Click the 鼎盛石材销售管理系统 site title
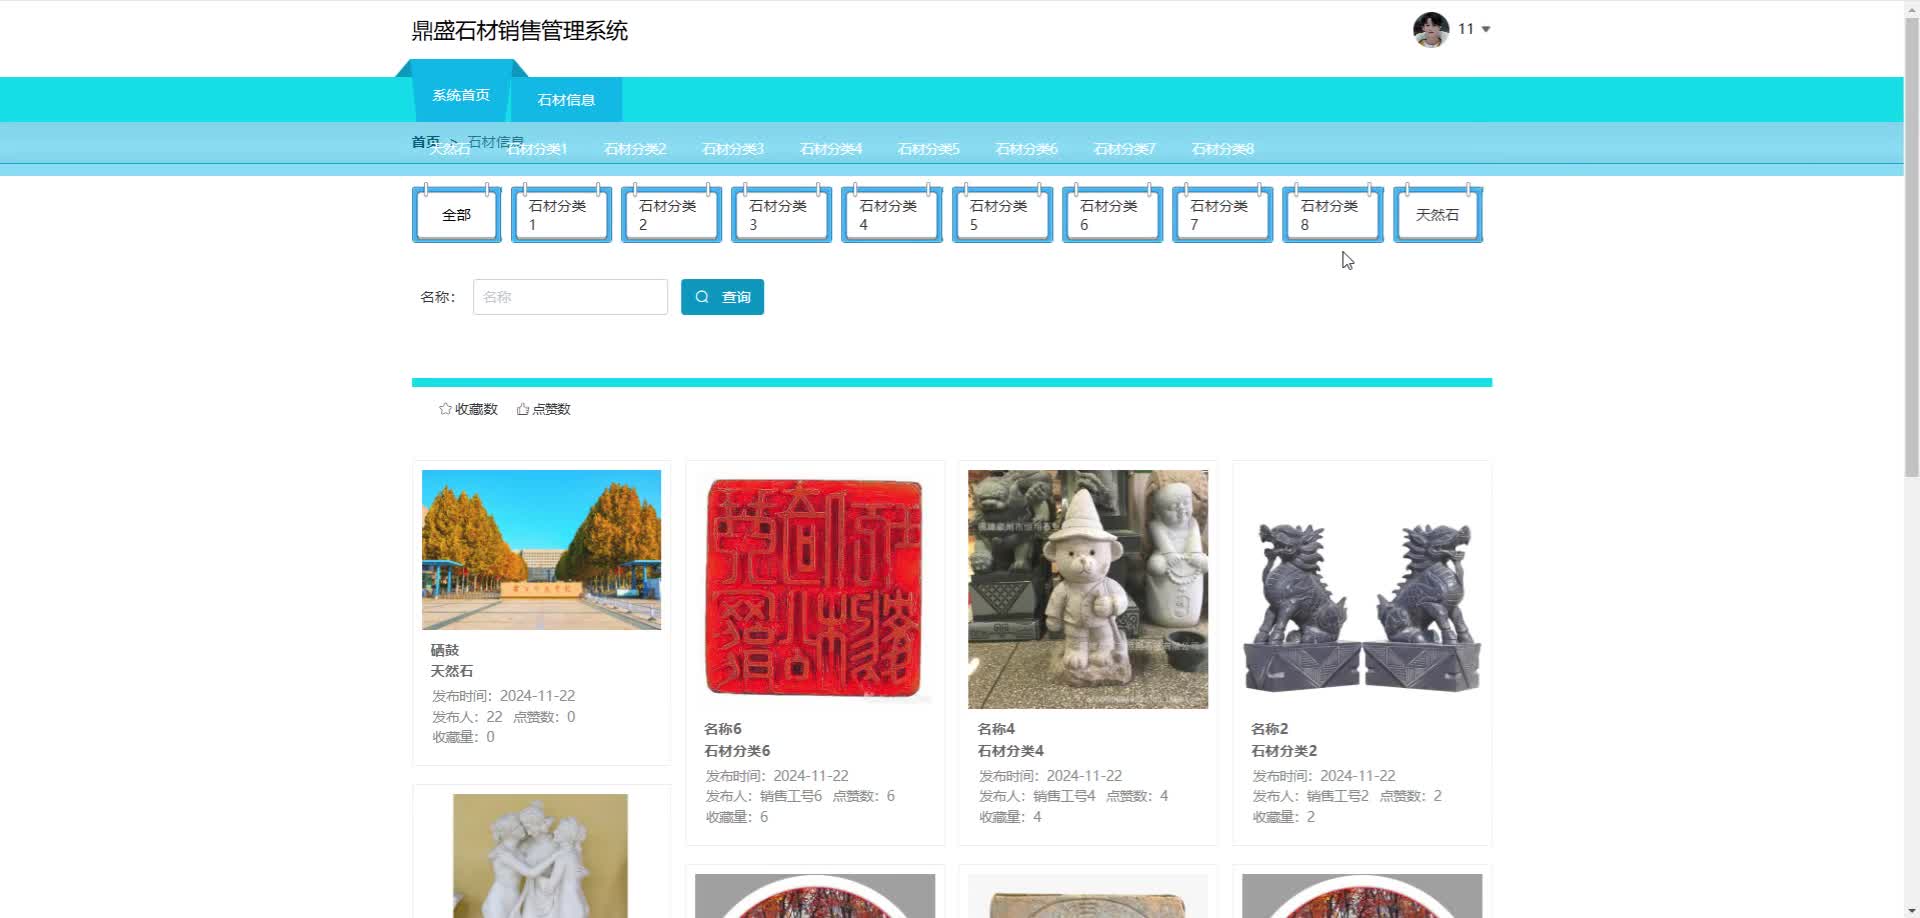This screenshot has width=1920, height=918. (x=520, y=31)
